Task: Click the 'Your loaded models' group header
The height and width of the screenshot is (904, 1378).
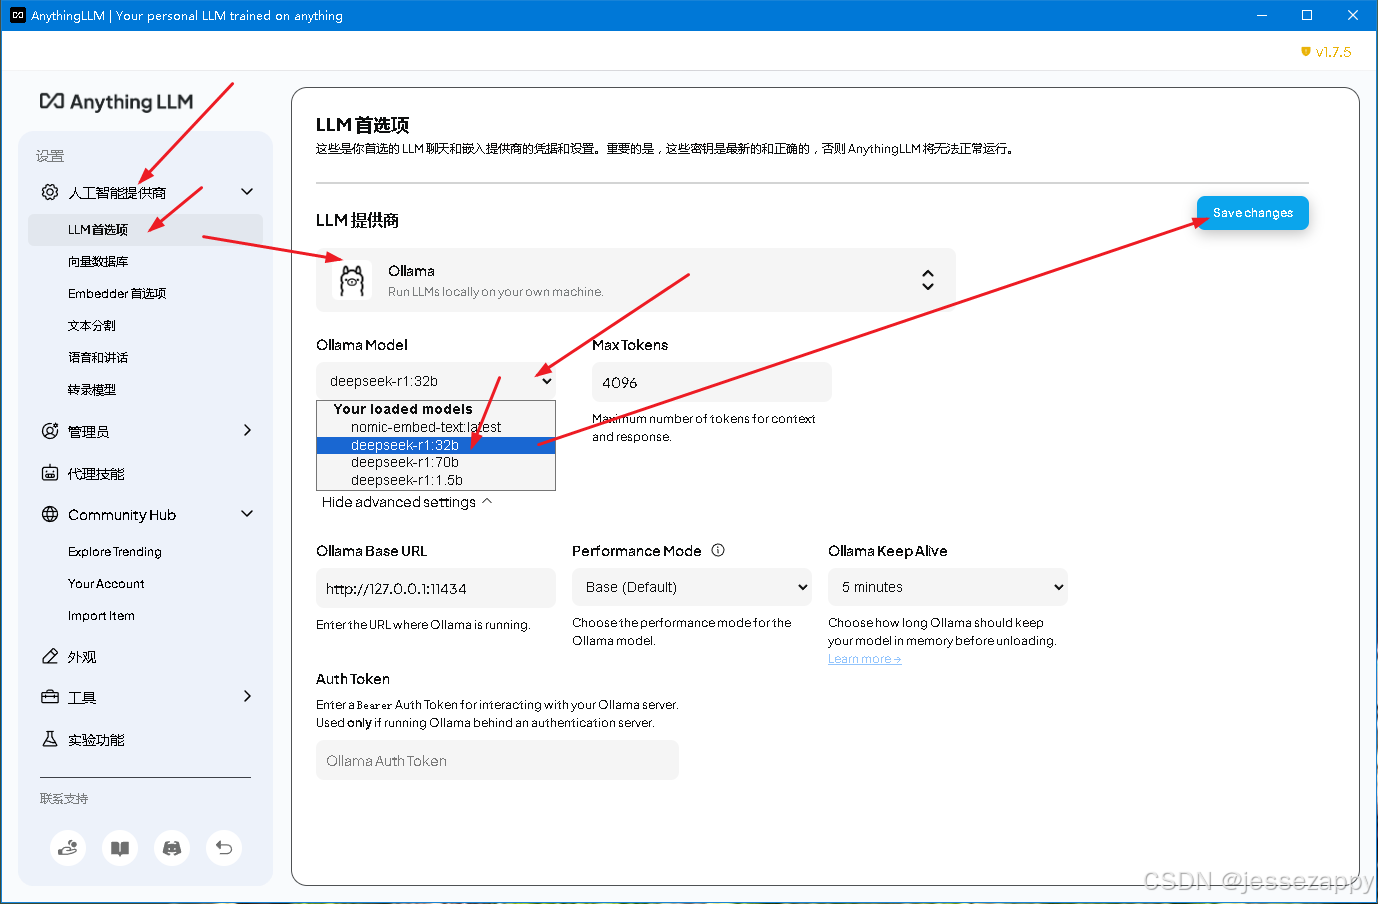Action: pos(403,409)
